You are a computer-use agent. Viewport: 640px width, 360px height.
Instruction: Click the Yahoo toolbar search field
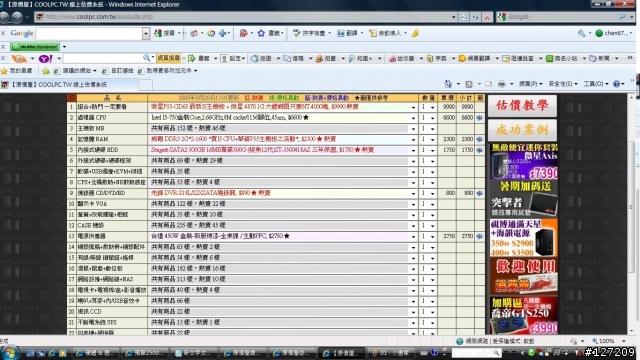(103, 59)
